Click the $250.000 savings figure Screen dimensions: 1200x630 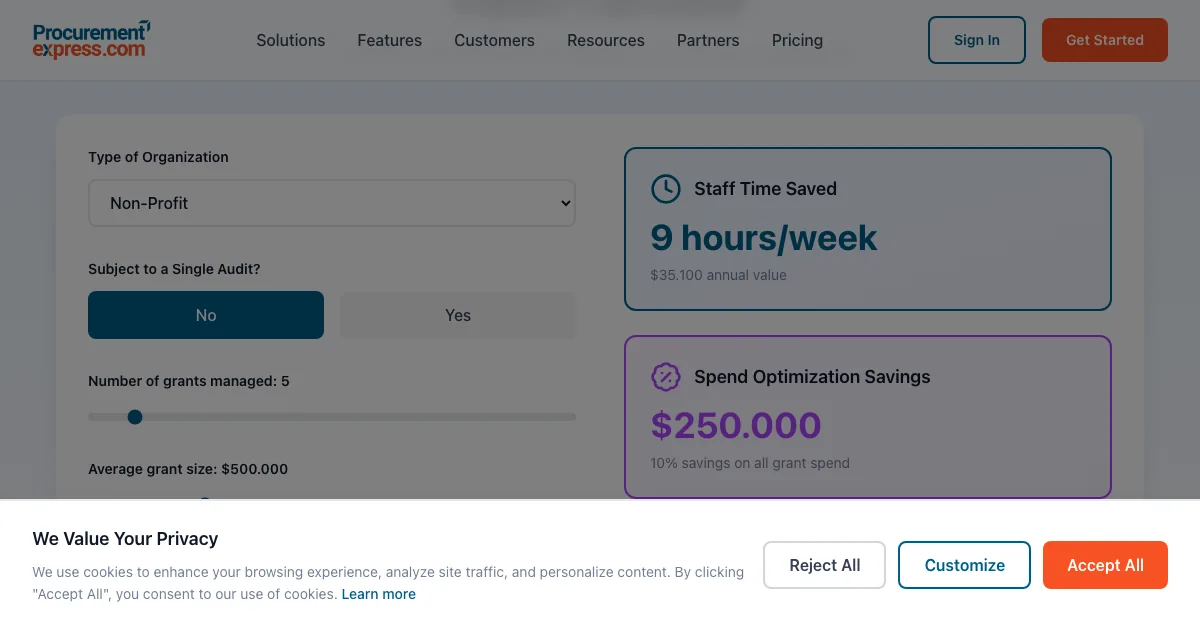tap(735, 426)
